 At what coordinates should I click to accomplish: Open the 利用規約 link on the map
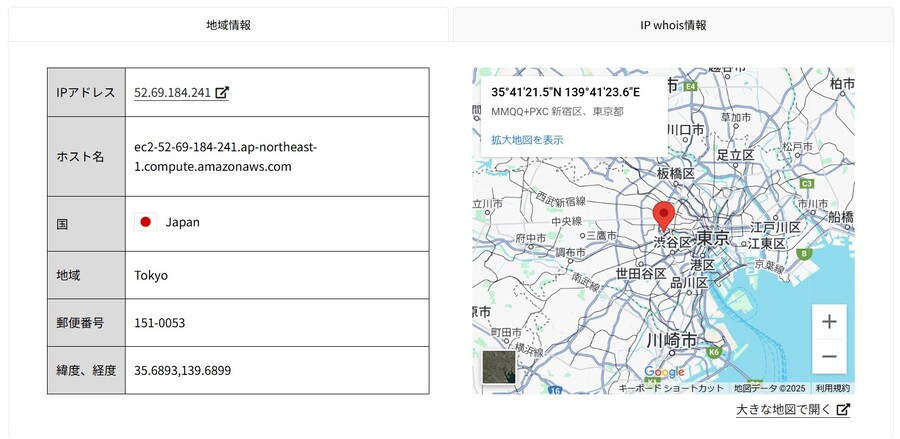coord(832,389)
